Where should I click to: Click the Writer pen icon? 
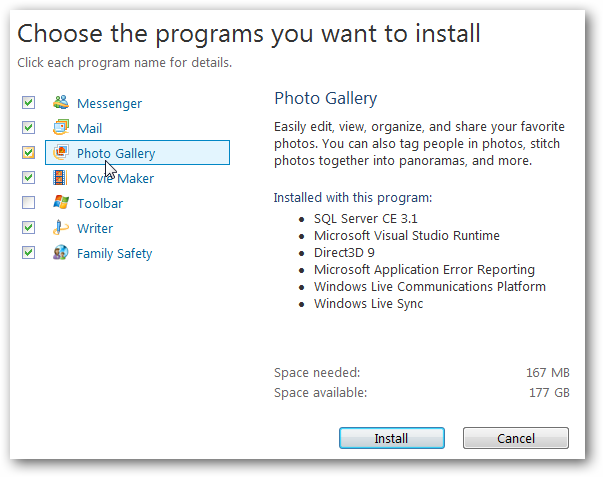pyautogui.click(x=60, y=228)
